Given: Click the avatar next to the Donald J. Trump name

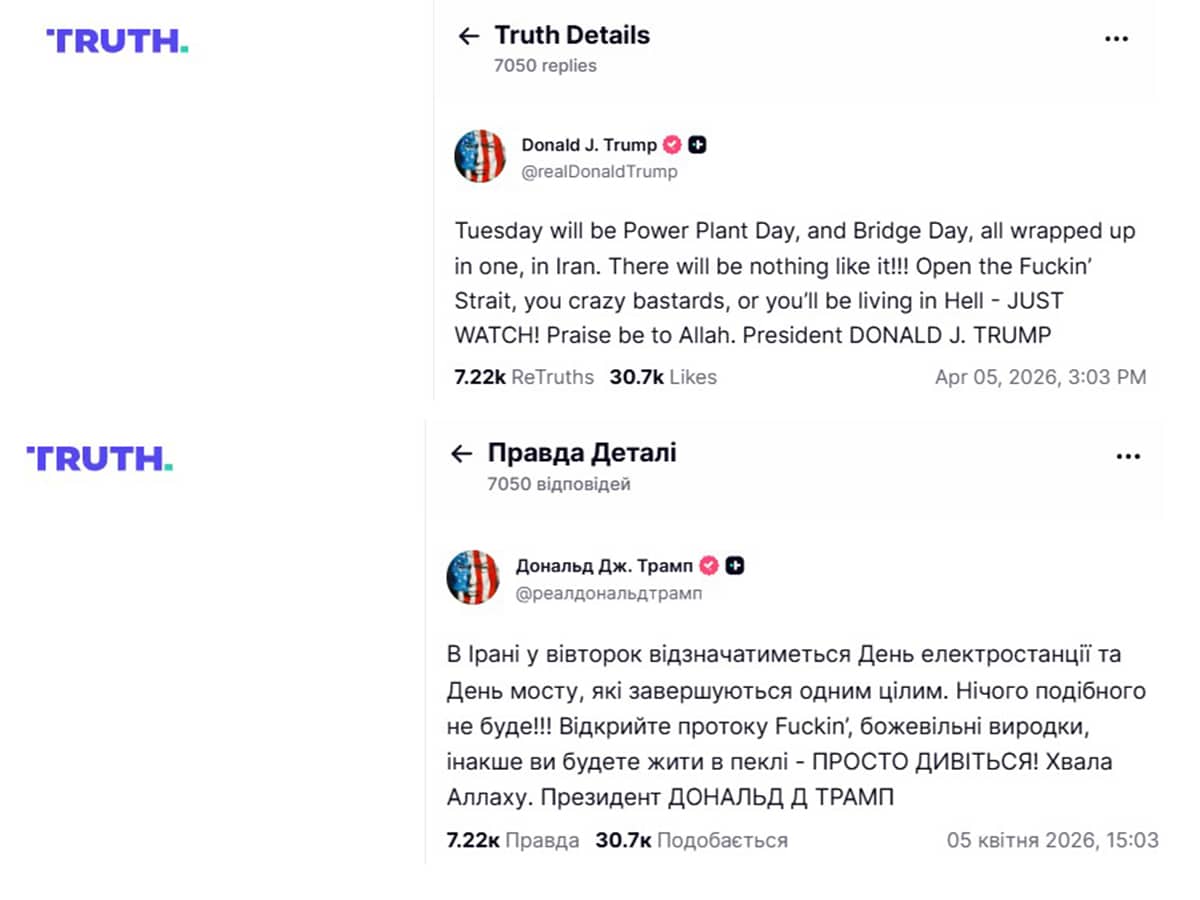Looking at the screenshot, I should tap(480, 156).
